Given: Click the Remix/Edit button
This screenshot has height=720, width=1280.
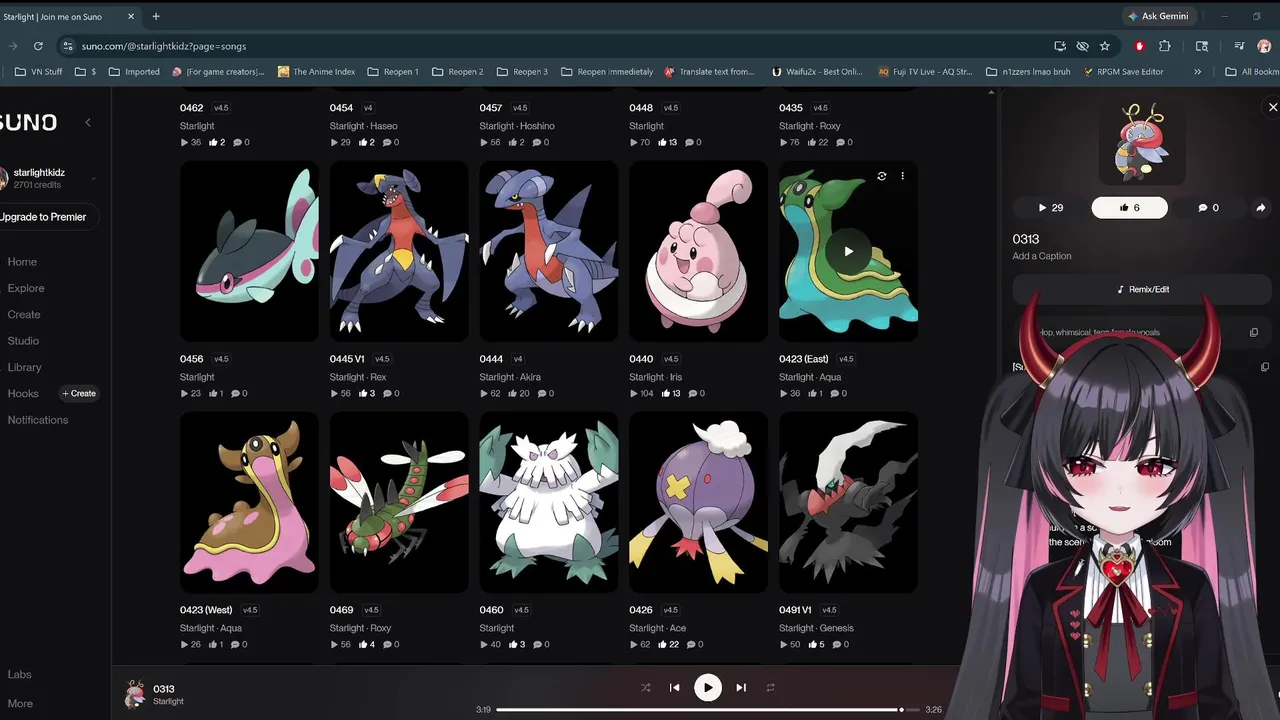Looking at the screenshot, I should (x=1142, y=289).
